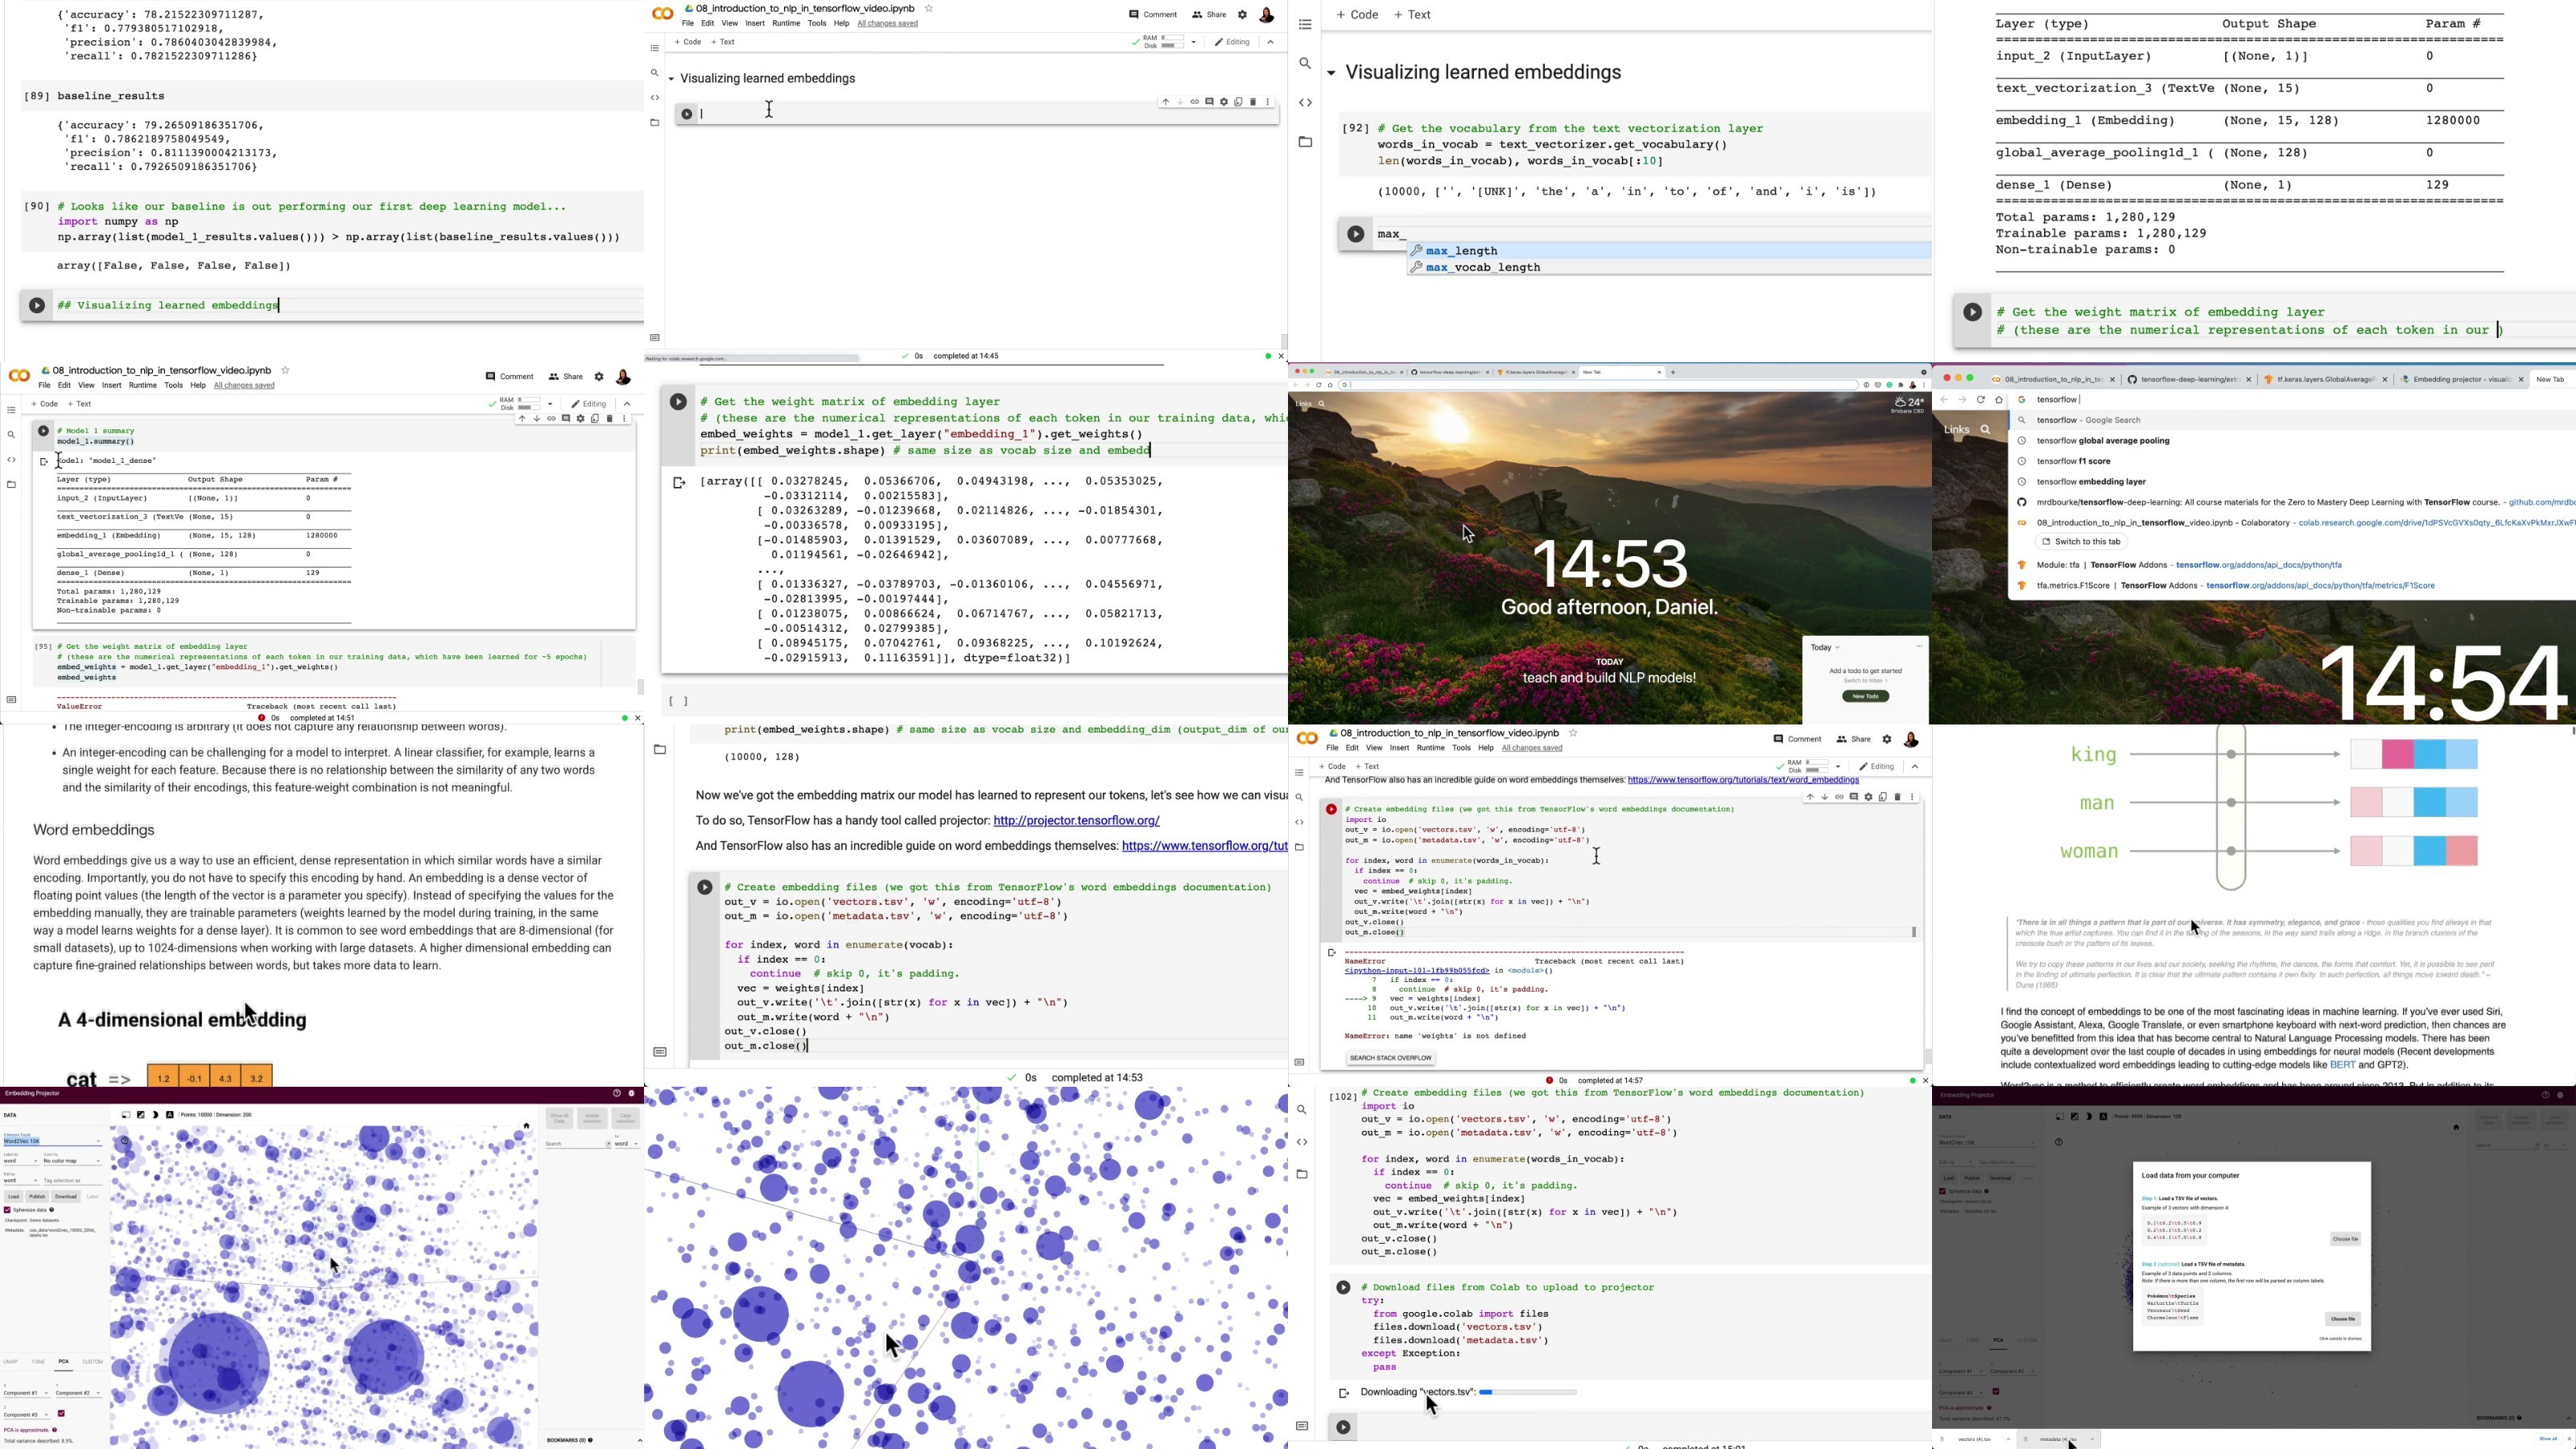
Task: Toggle the Z-axis Component #3 checkbox (Points: 10000 projector)
Action: click(x=61, y=1414)
